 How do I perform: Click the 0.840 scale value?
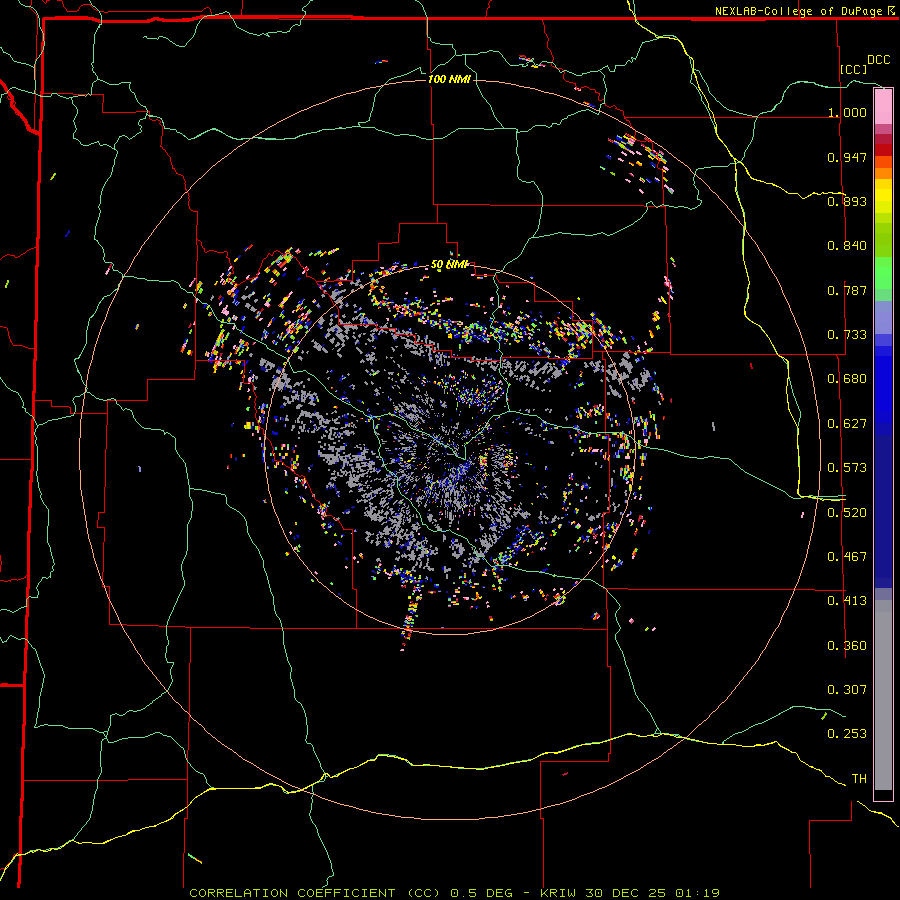point(847,246)
